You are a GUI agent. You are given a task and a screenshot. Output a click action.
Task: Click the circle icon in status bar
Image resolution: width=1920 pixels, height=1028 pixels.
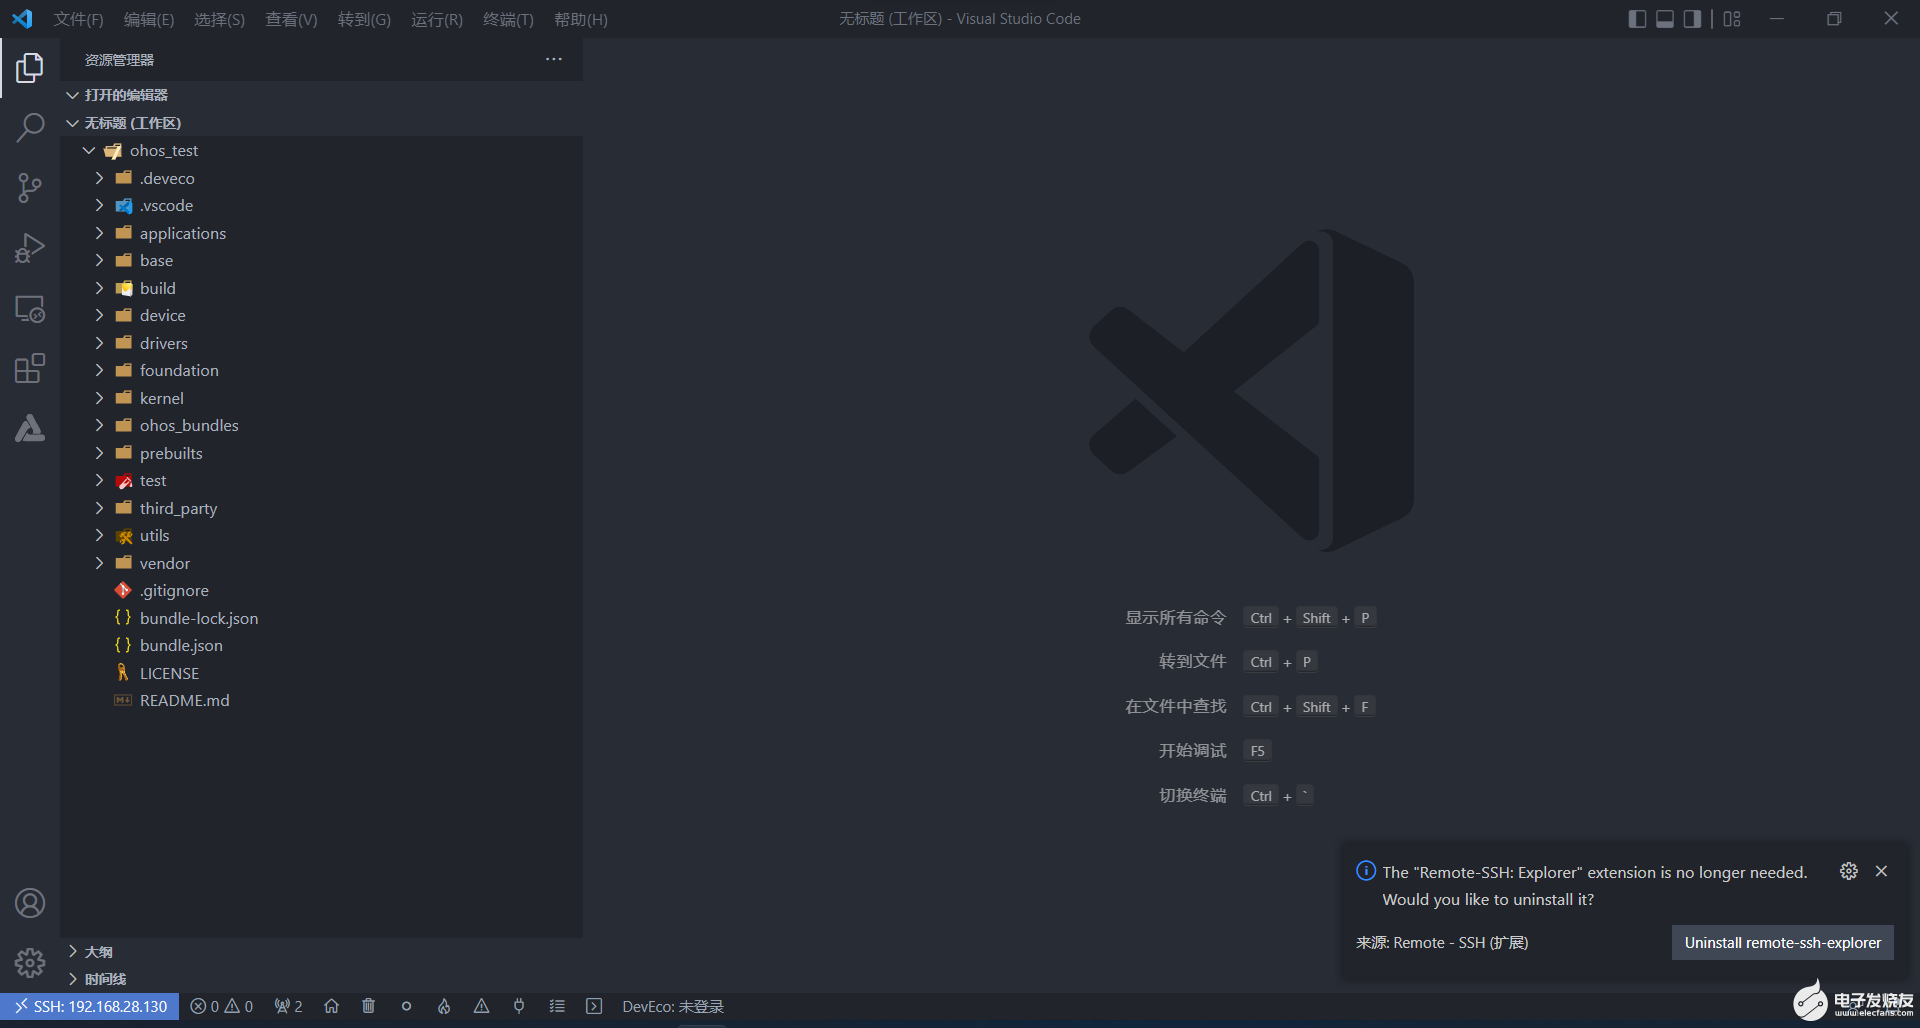(x=406, y=1006)
